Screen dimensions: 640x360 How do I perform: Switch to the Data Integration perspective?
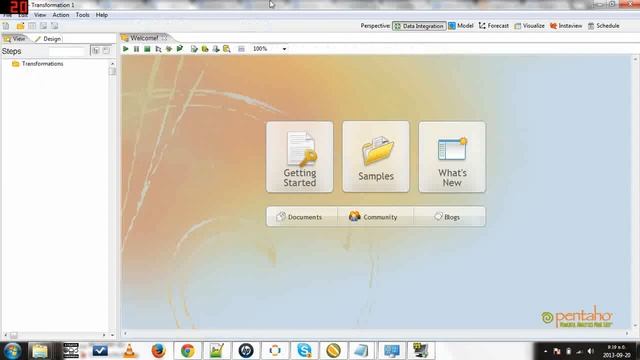coord(419,26)
